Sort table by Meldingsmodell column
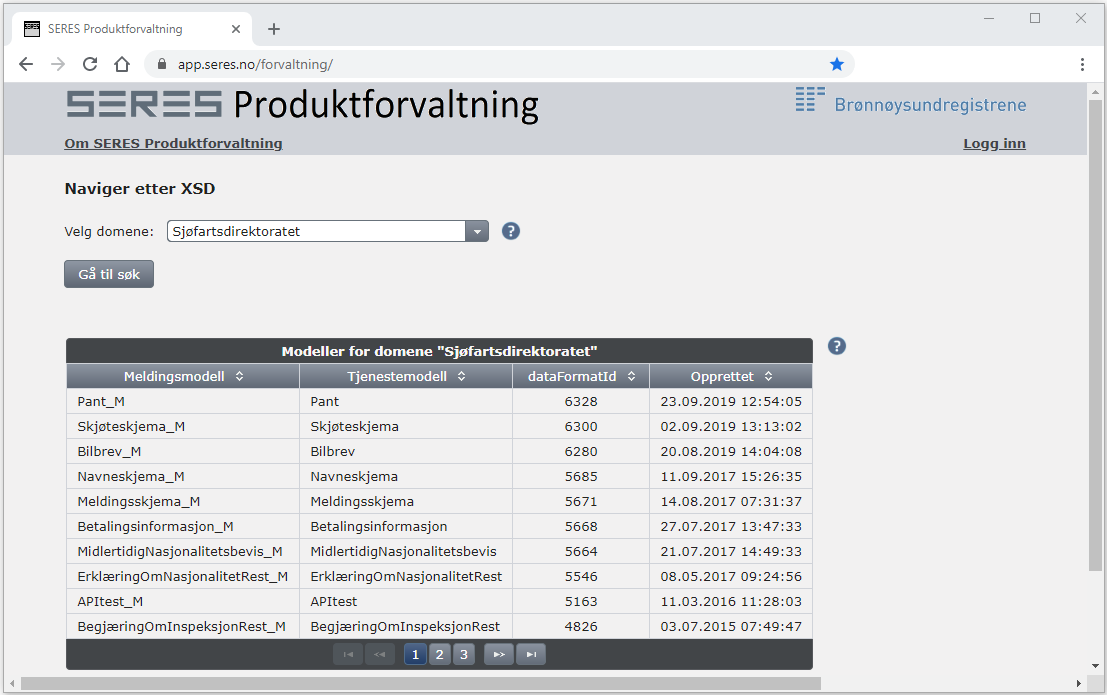This screenshot has width=1107, height=695. coord(183,376)
